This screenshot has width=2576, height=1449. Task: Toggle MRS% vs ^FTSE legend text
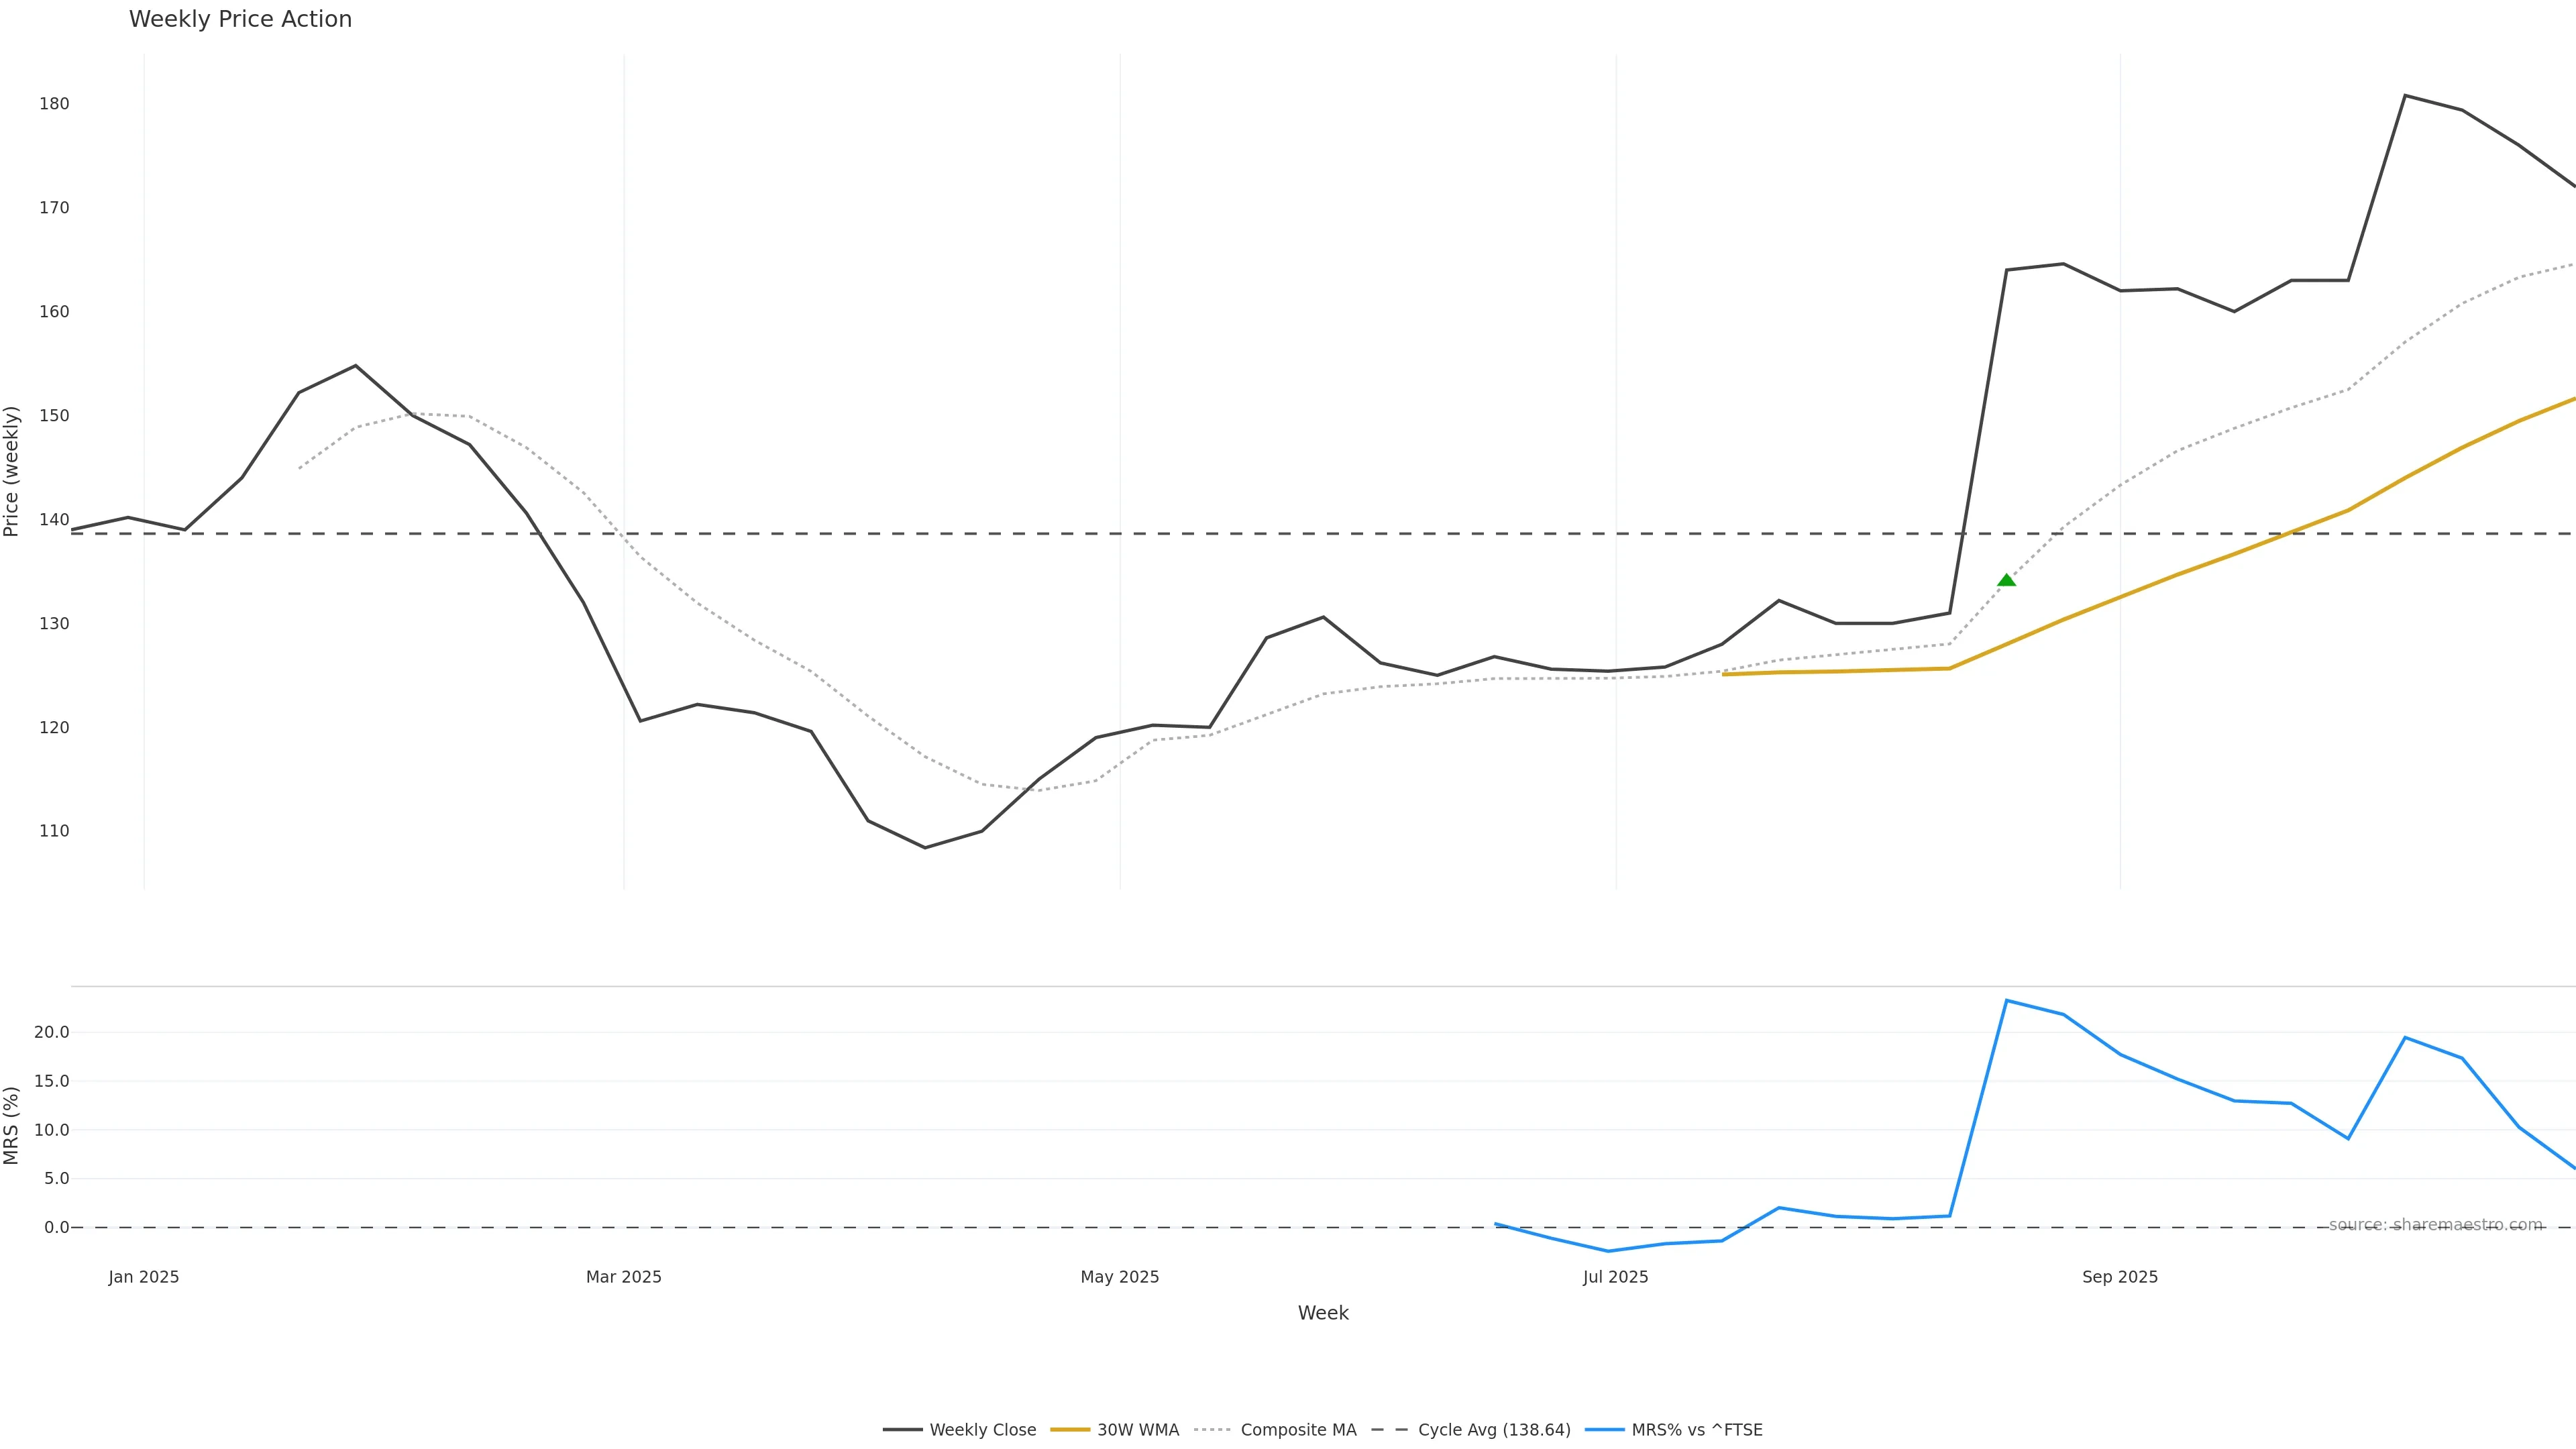coord(1697,1430)
